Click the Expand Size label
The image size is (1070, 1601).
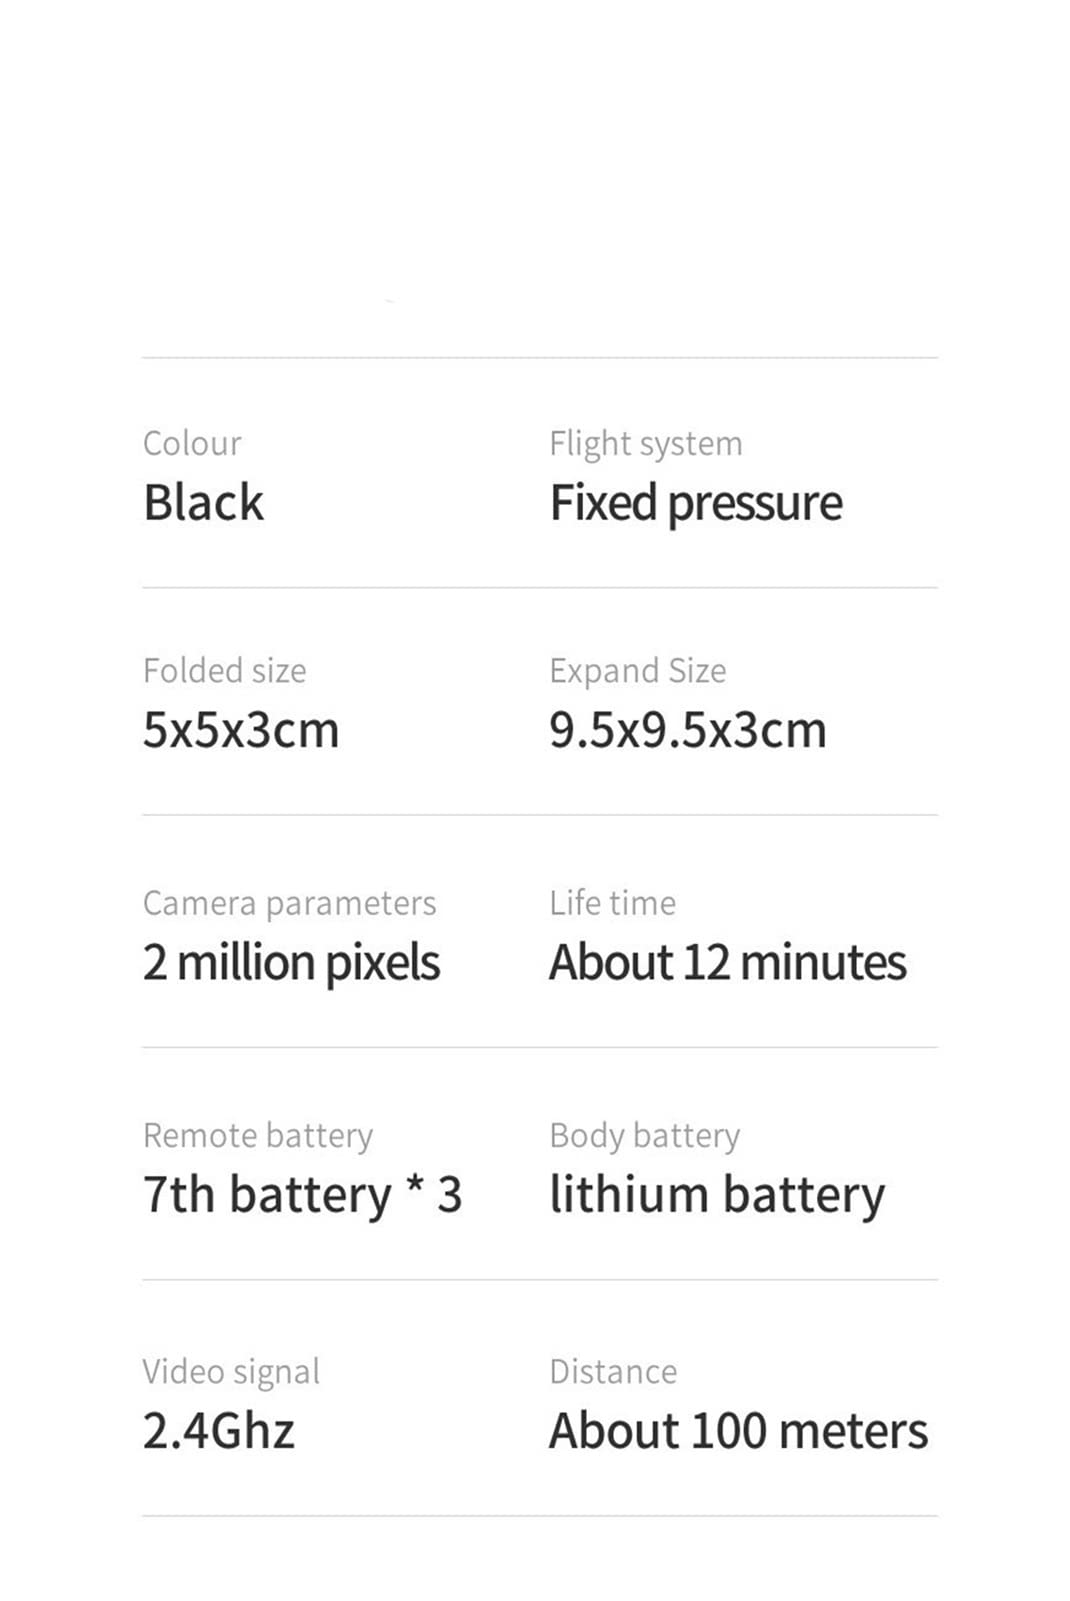pyautogui.click(x=638, y=671)
